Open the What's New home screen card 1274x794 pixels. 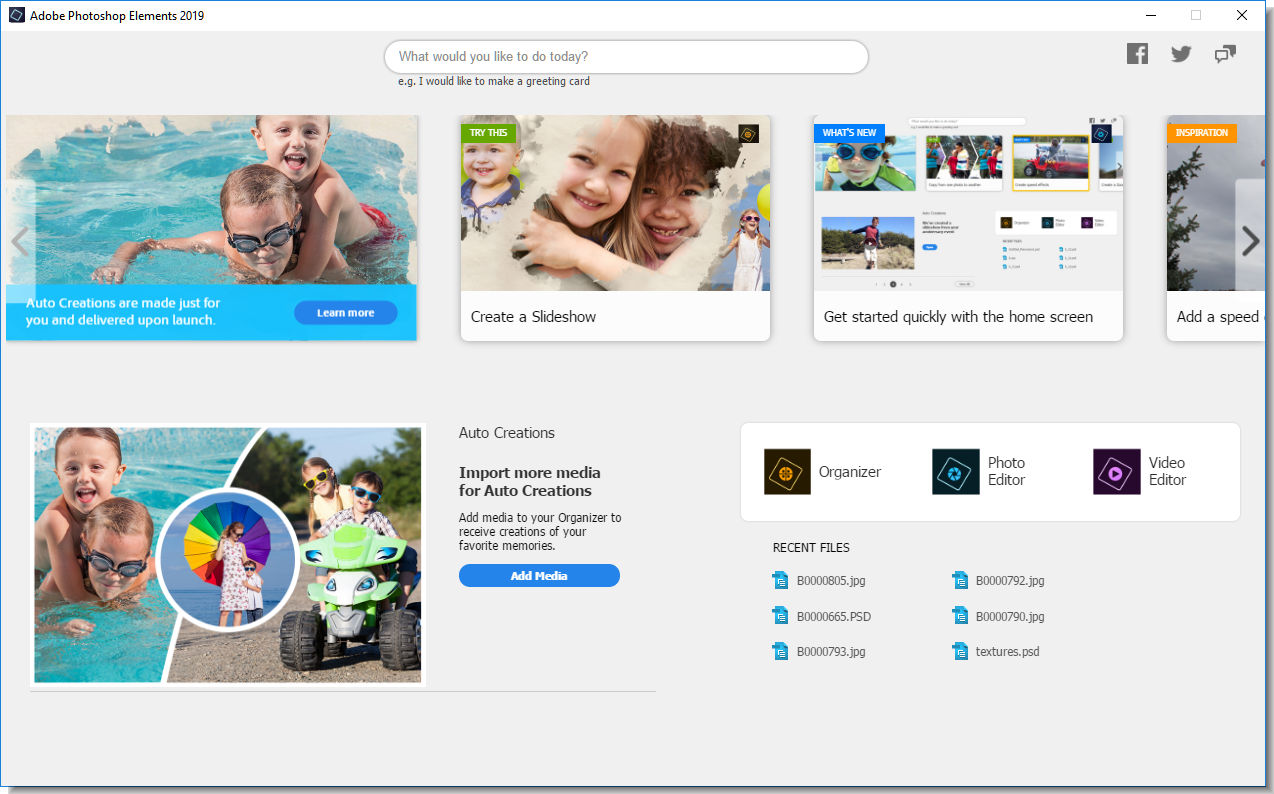pos(968,228)
